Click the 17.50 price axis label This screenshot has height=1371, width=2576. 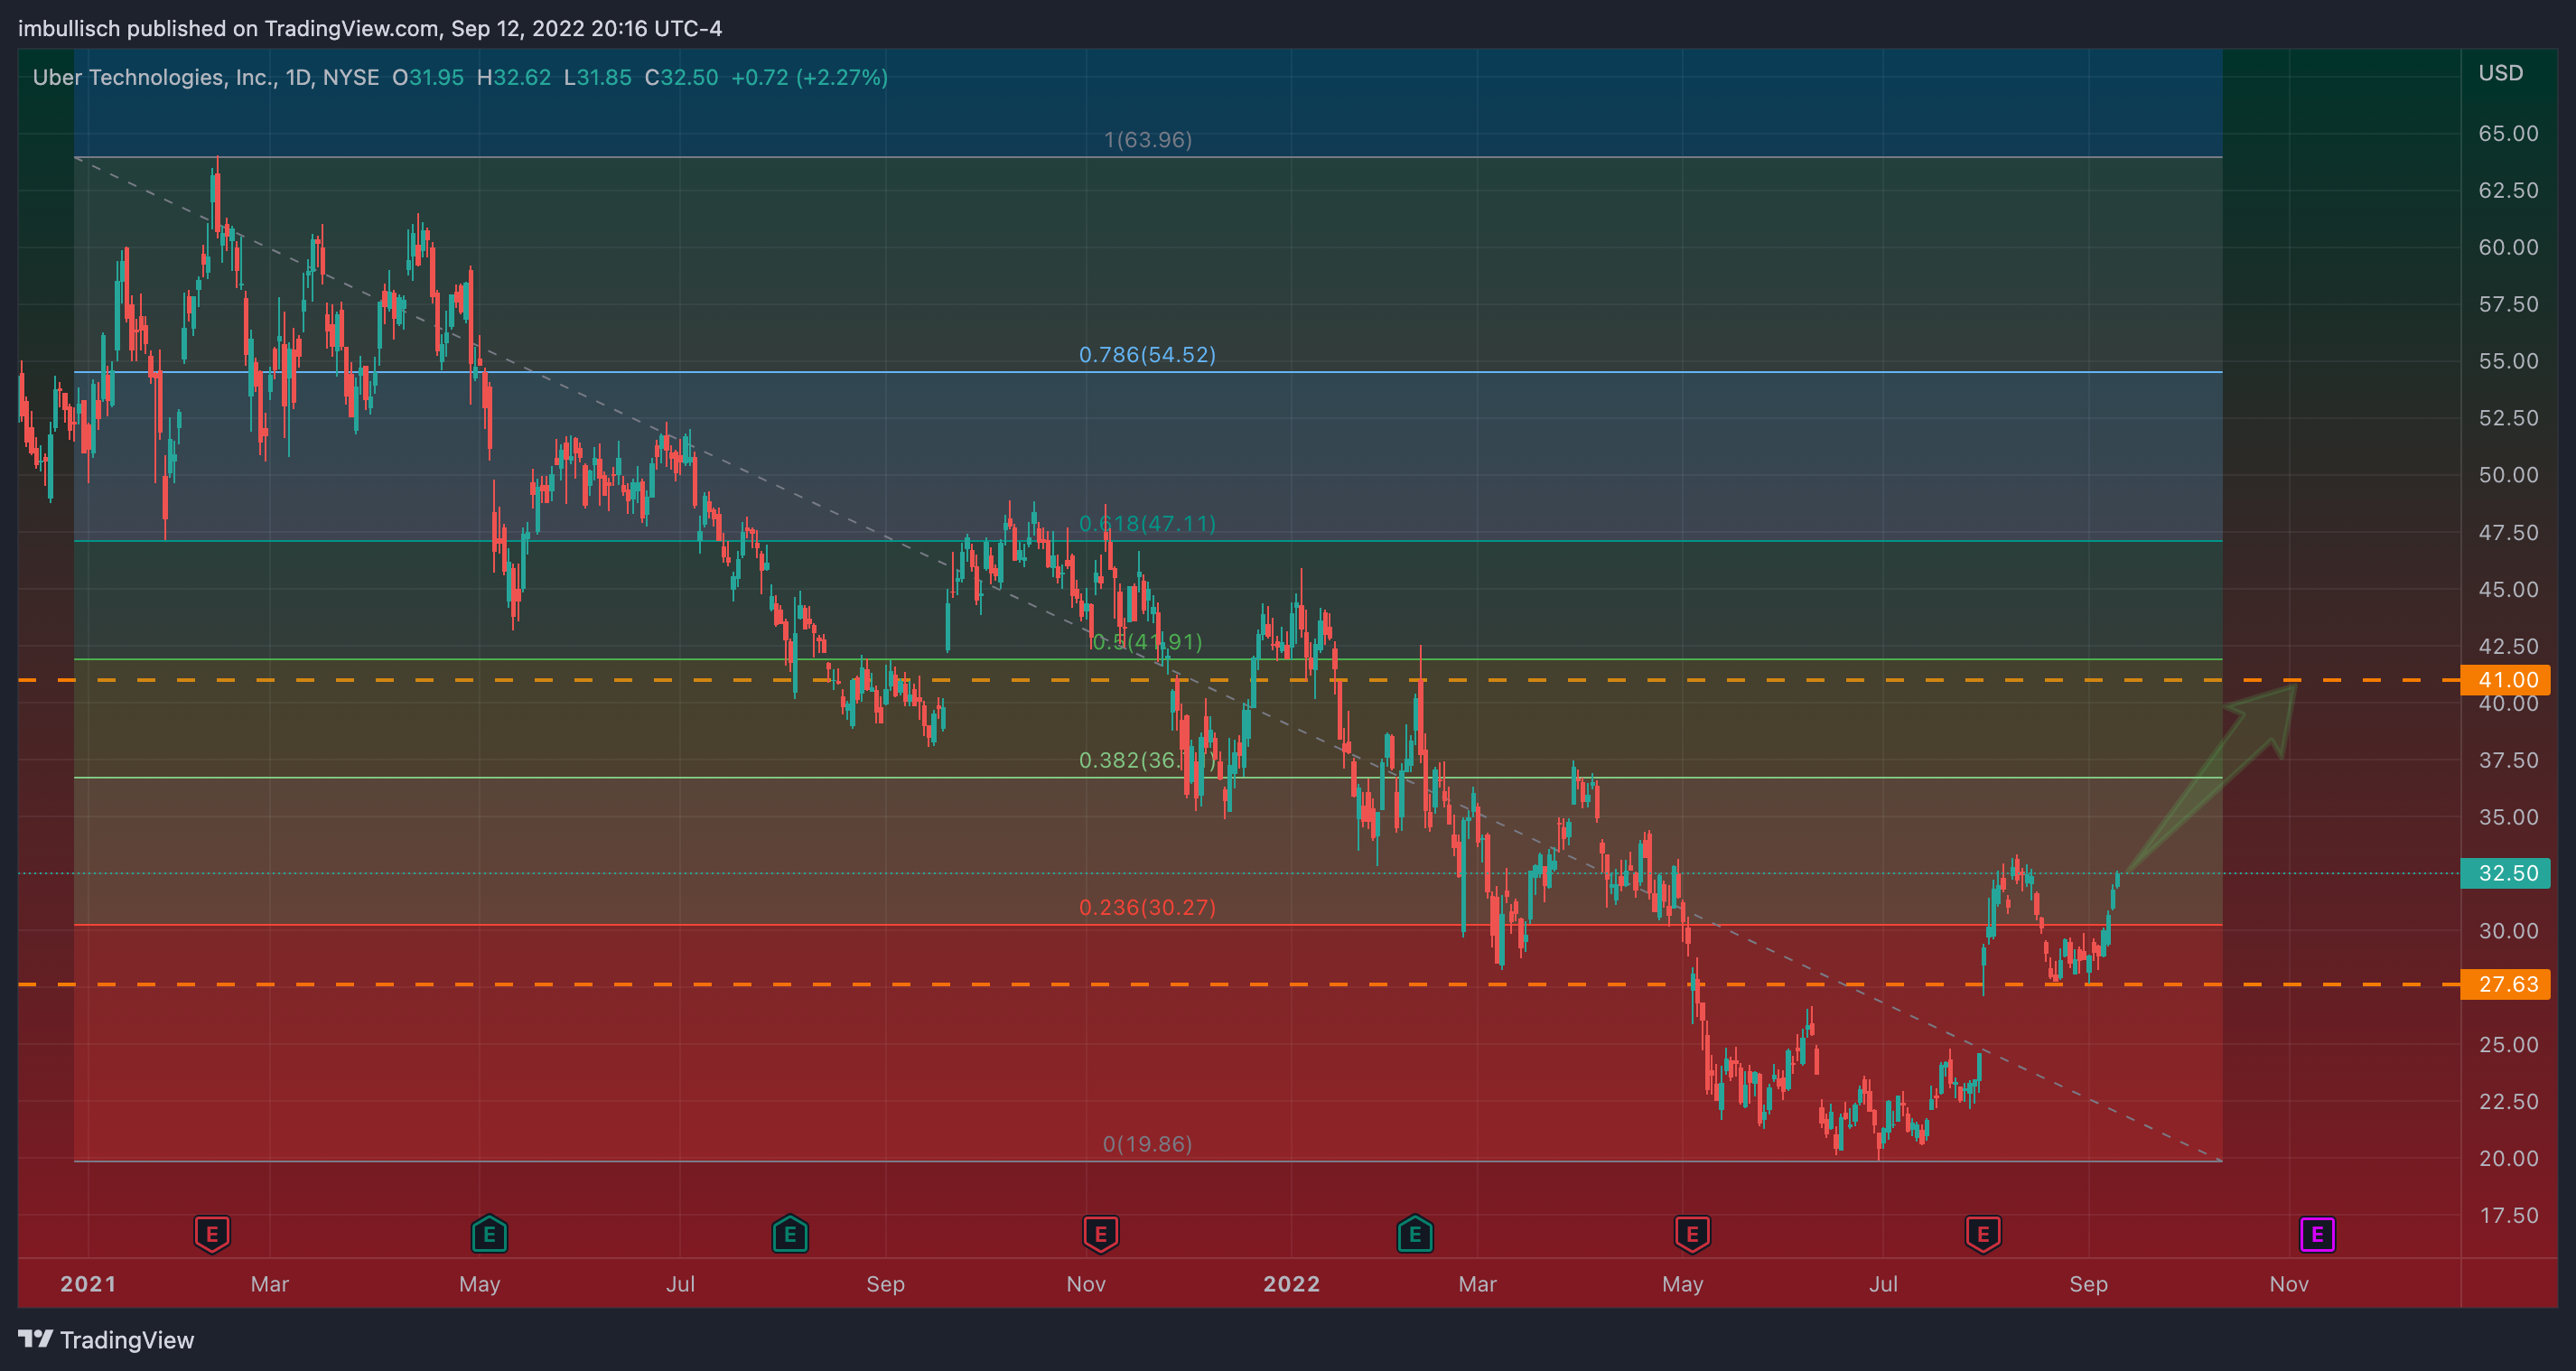(x=2508, y=1216)
